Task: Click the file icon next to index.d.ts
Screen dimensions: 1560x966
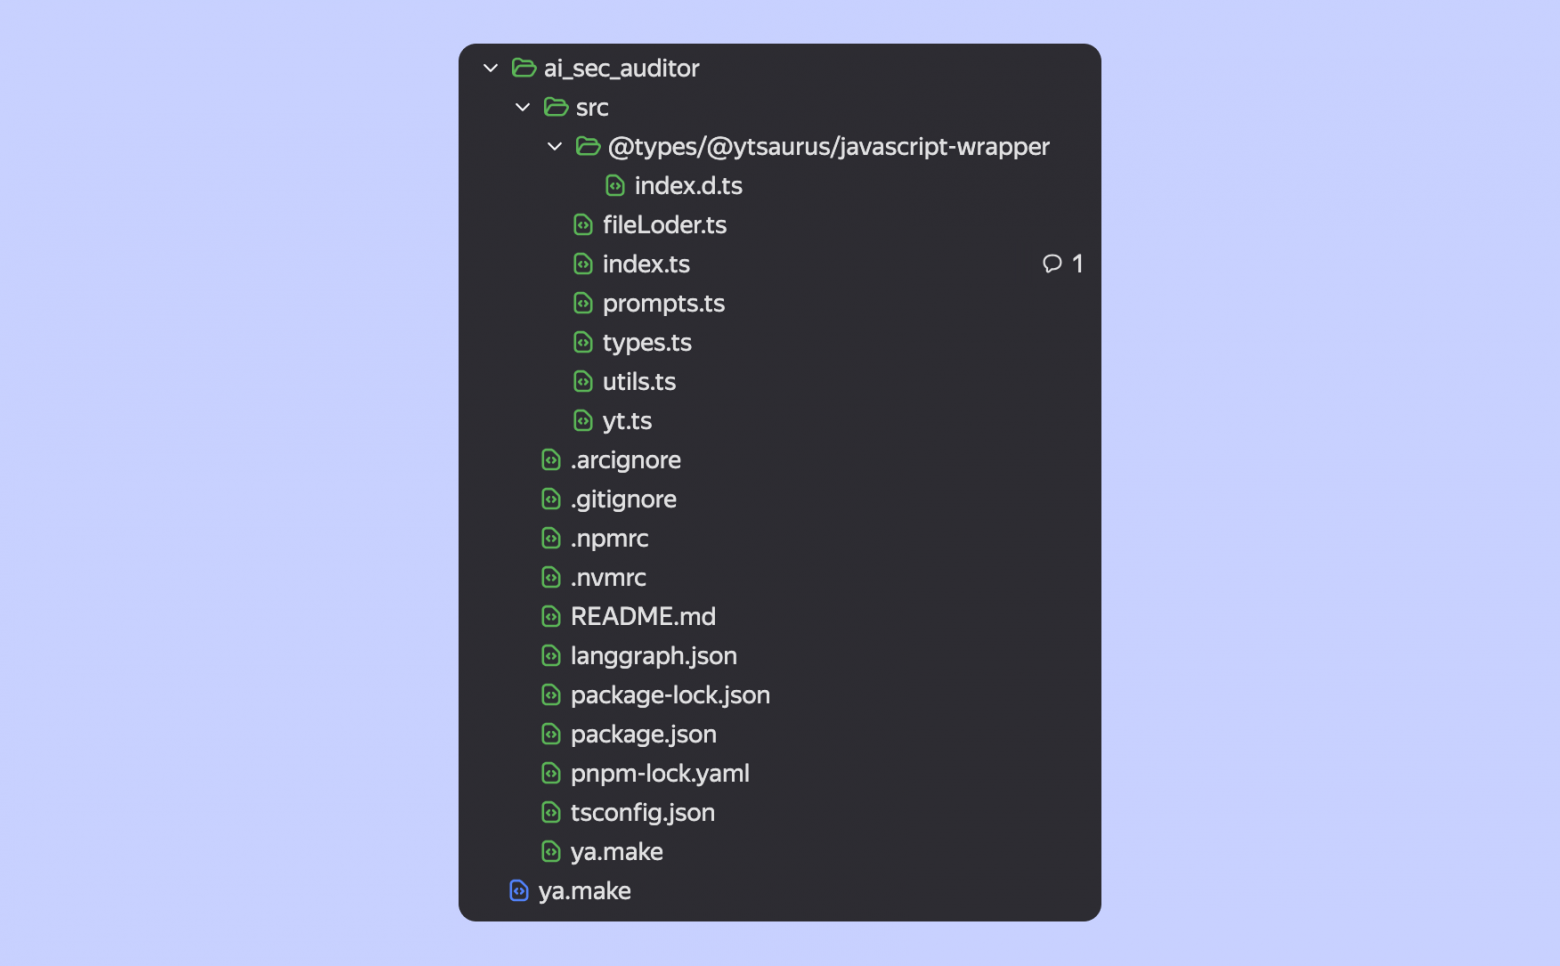Action: pyautogui.click(x=615, y=186)
